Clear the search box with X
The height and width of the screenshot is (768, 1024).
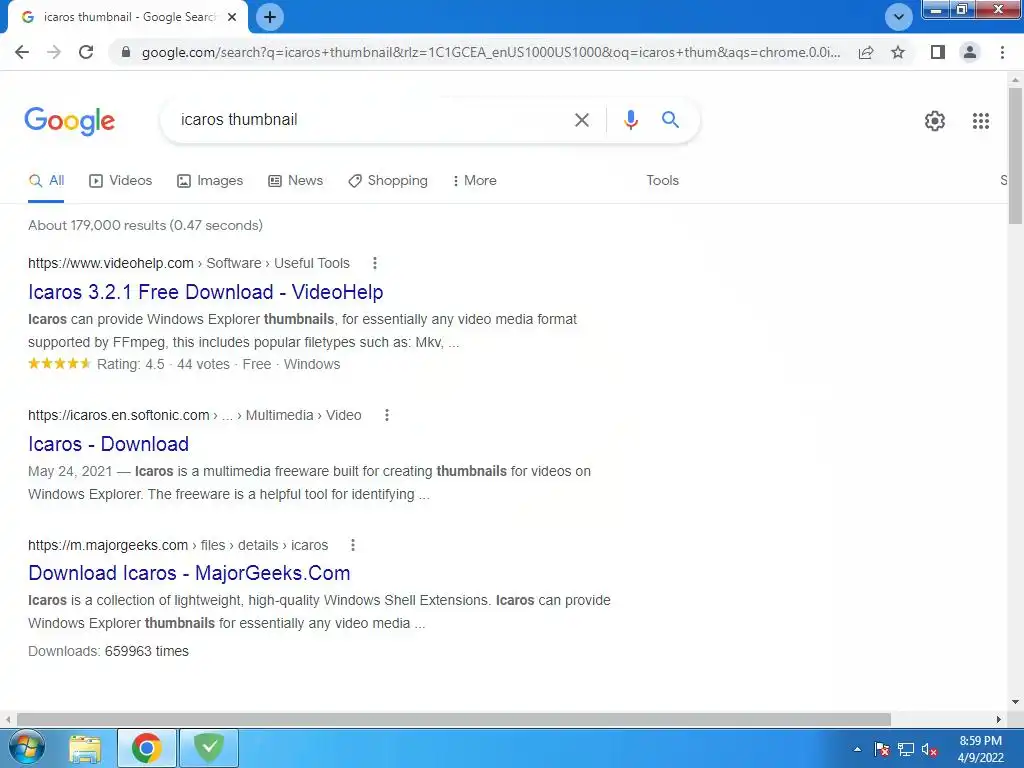click(581, 120)
